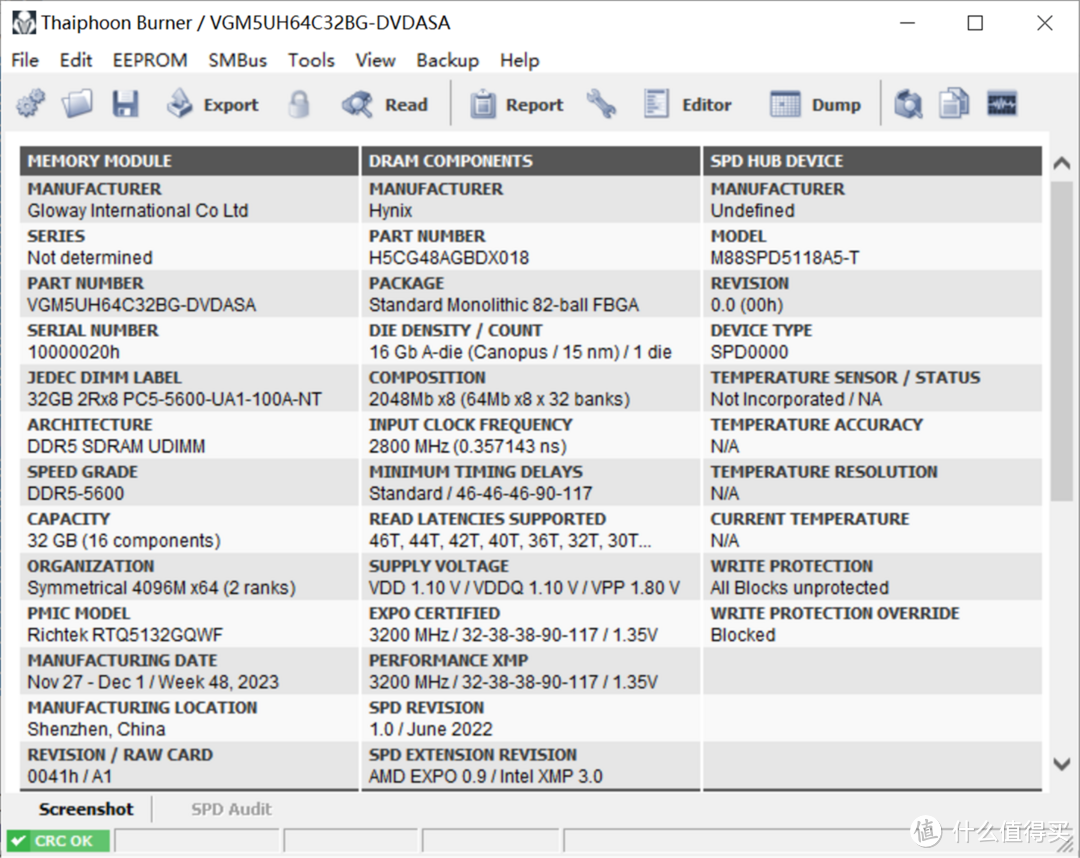This screenshot has height=858, width=1080.
Task: Click the PERFORMANCE XMP timing value
Action: [x=513, y=682]
